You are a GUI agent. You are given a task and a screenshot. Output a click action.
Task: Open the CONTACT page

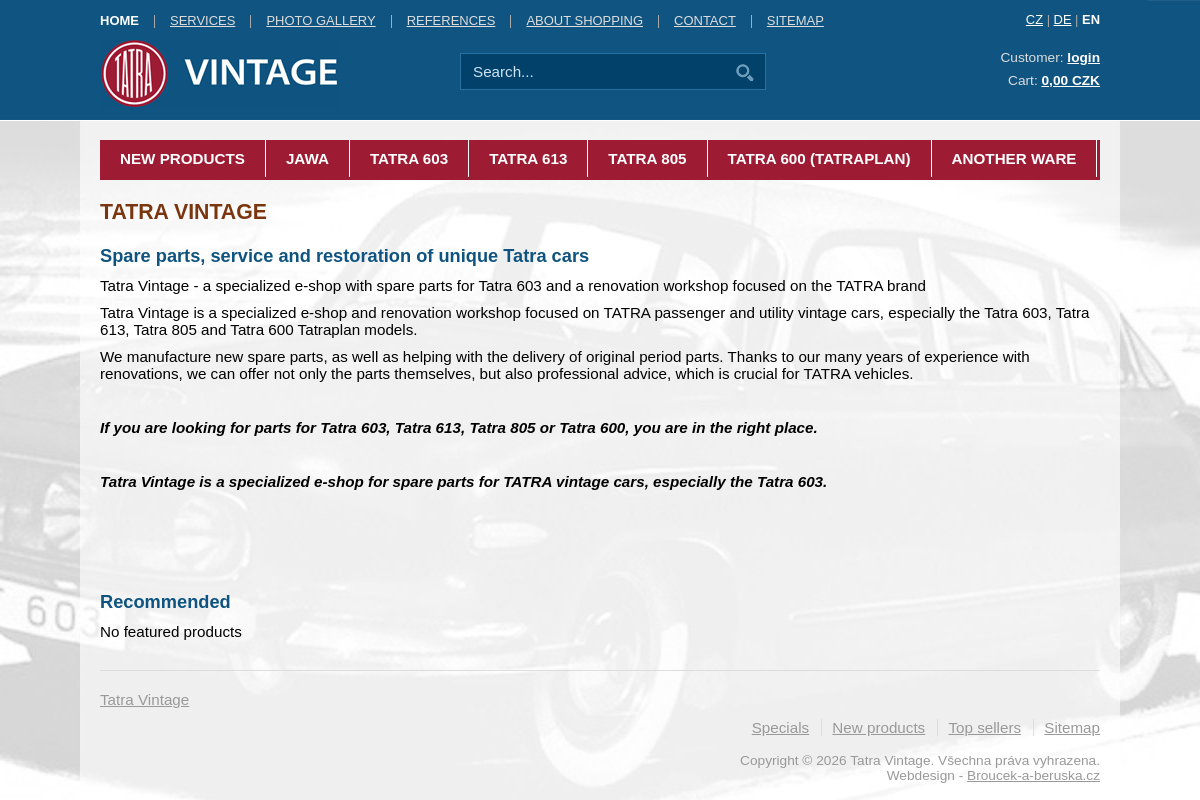click(705, 20)
